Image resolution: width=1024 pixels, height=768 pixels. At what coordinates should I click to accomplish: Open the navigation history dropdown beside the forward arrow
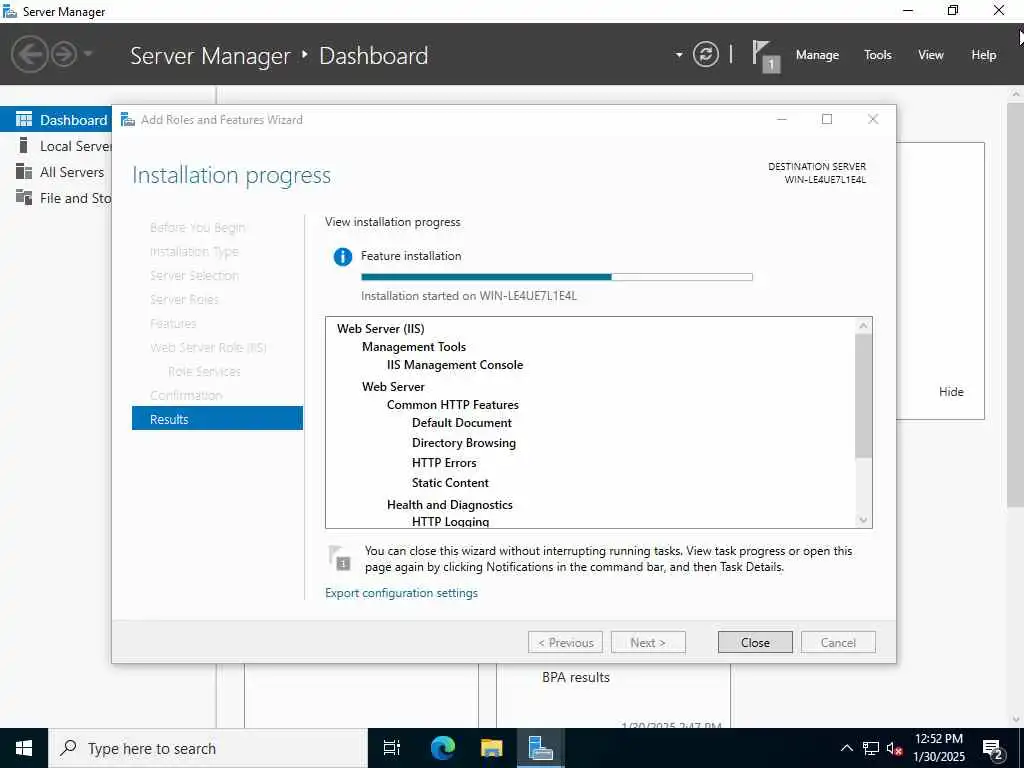88,54
